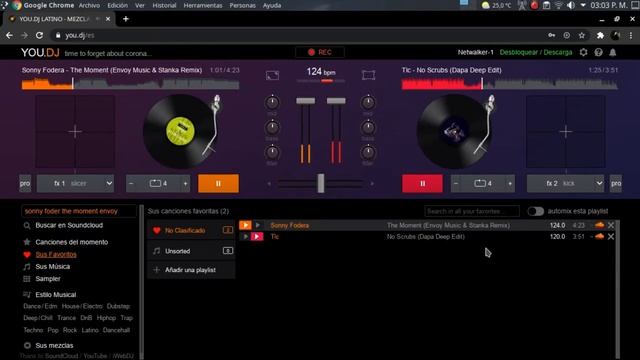Load Tlc to right deck red play
Screen dimensions: 640x360
[x=257, y=236]
